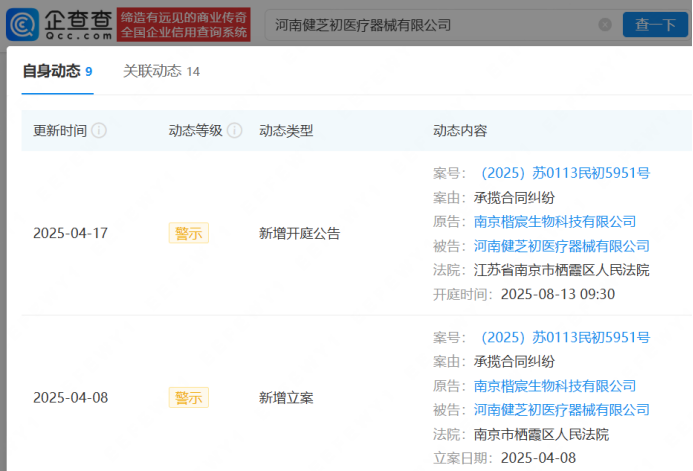Click the 动态内容 column header
Image resolution: width=693 pixels, height=471 pixels.
click(460, 131)
